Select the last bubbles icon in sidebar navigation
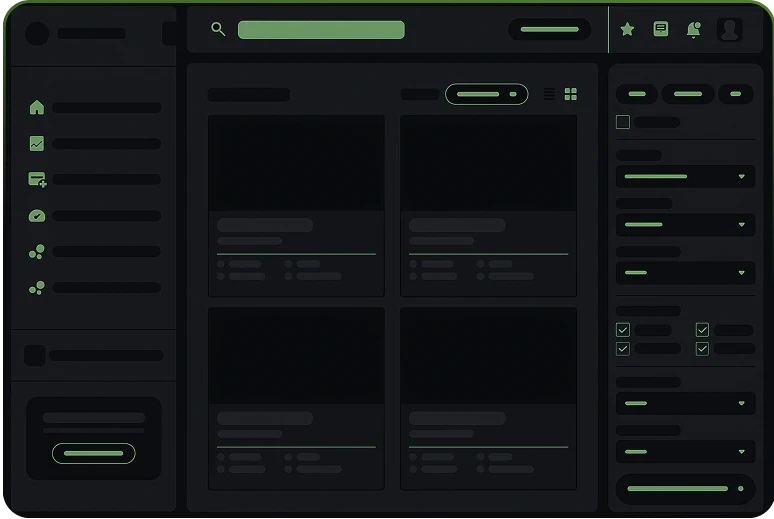Image resolution: width=774 pixels, height=519 pixels. pyautogui.click(x=37, y=288)
